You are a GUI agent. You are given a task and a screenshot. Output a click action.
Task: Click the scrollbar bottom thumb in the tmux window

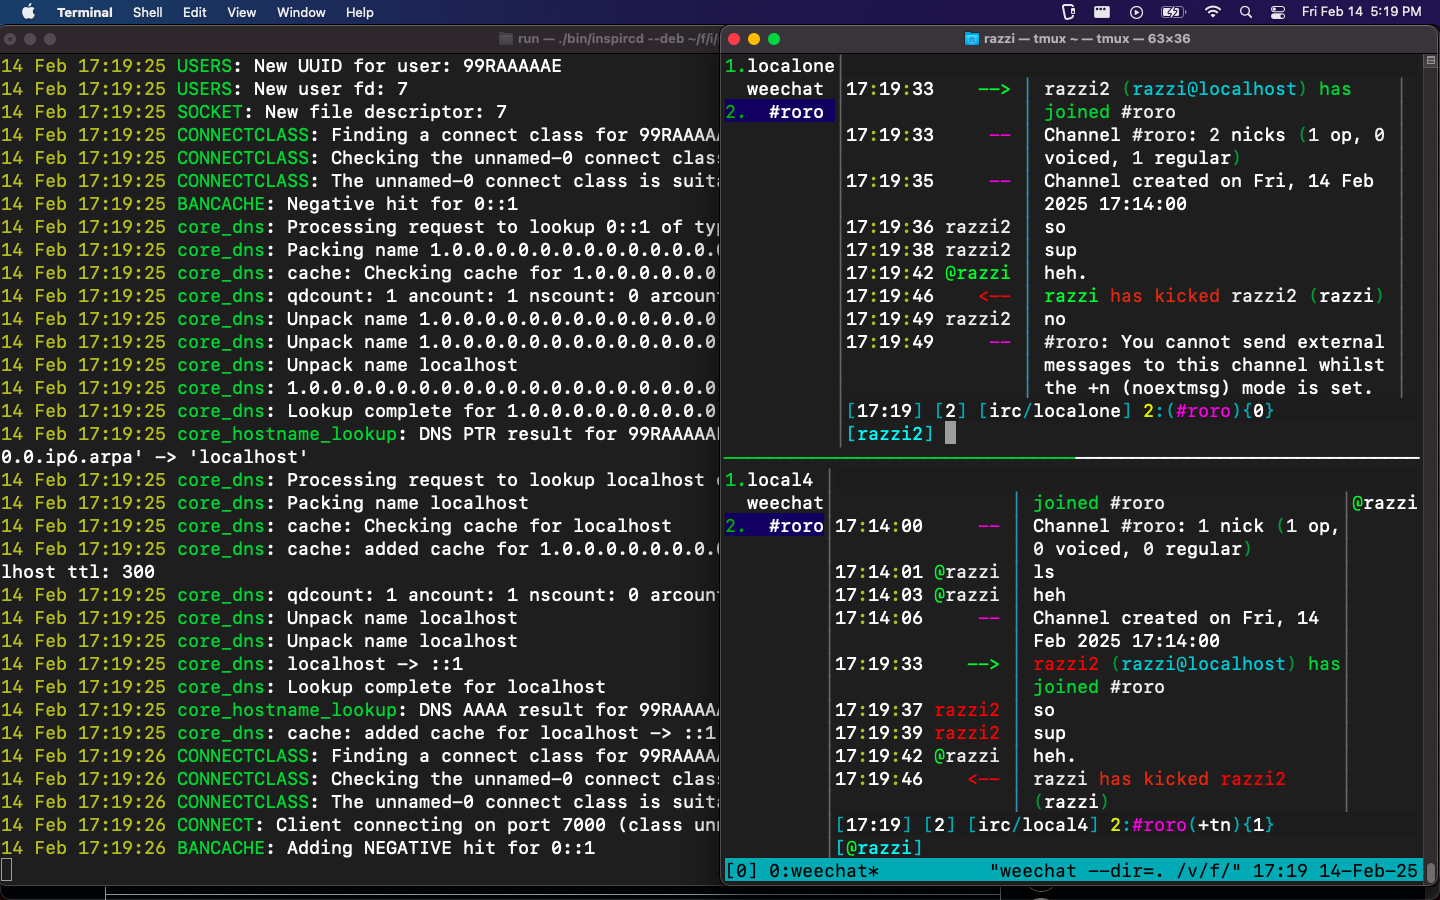click(x=1431, y=871)
